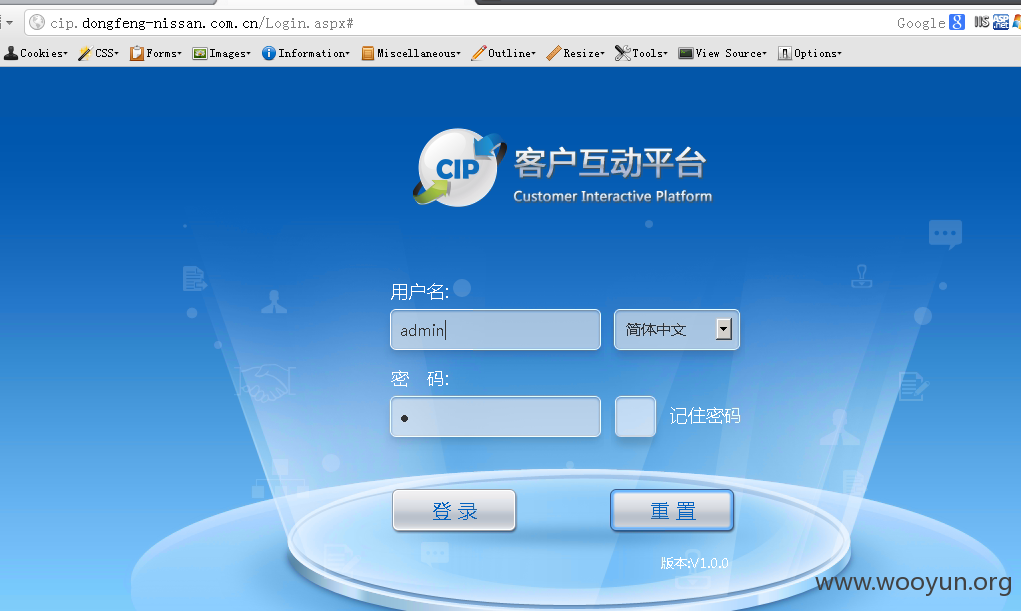Image resolution: width=1021 pixels, height=611 pixels.
Task: Click the View Source monitor icon
Action: coord(685,53)
